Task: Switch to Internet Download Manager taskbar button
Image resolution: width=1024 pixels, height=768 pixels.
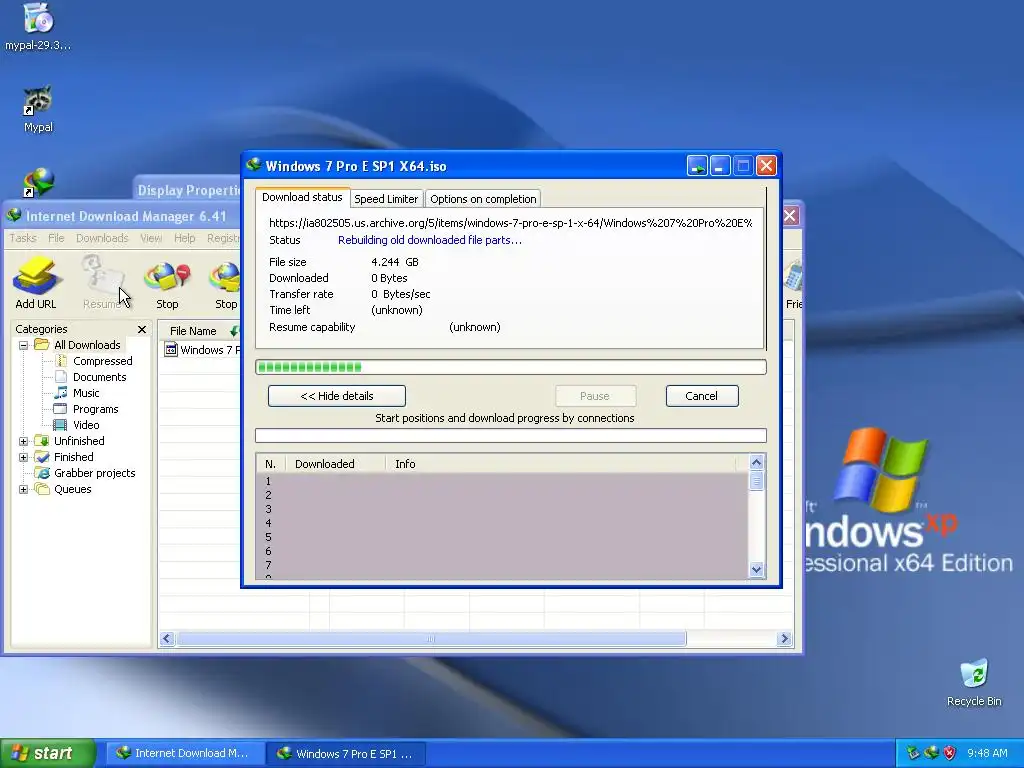Action: tap(186, 753)
